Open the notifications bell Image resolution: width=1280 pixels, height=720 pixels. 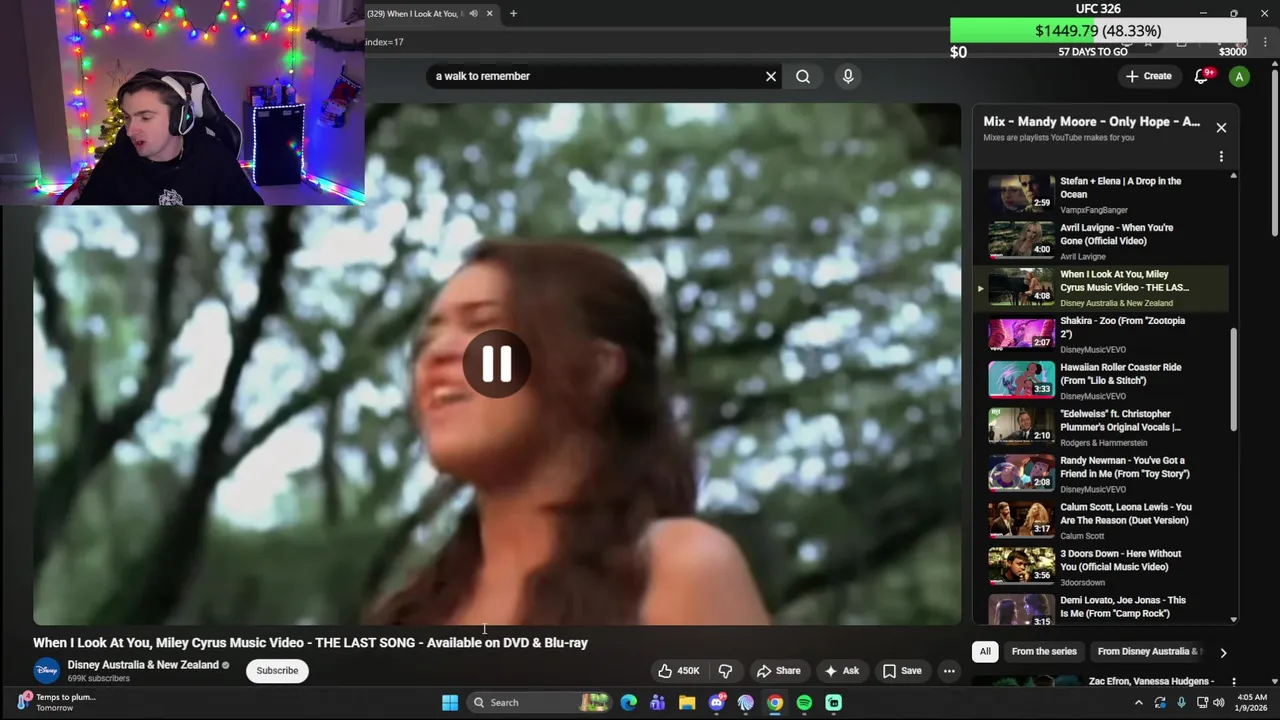coord(1202,76)
